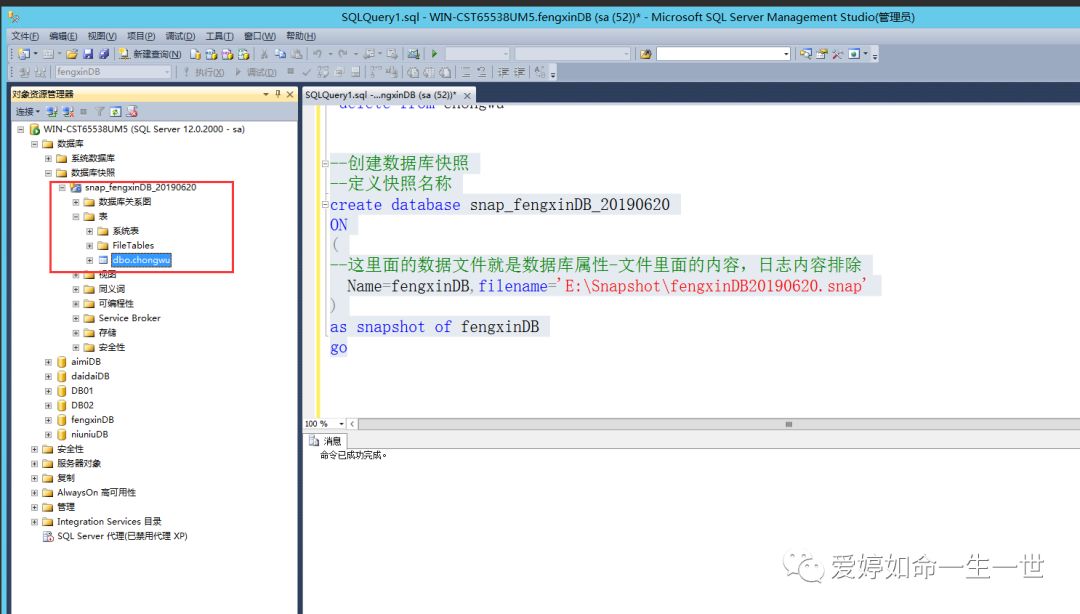Open the 连接 dropdown in Object Explorer
The width and height of the screenshot is (1080, 614).
pyautogui.click(x=28, y=112)
